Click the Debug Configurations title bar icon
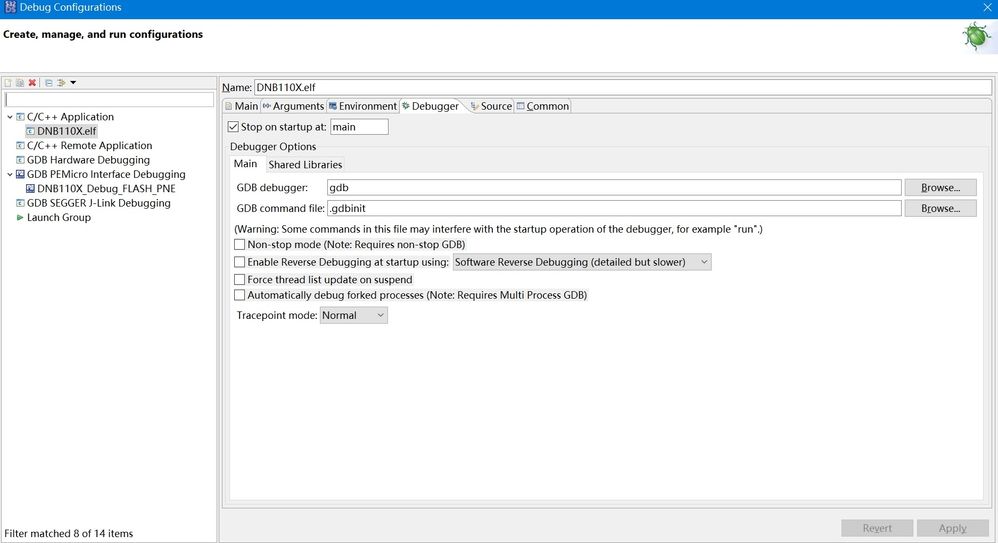Viewport: 998px width, 543px height. coord(10,8)
